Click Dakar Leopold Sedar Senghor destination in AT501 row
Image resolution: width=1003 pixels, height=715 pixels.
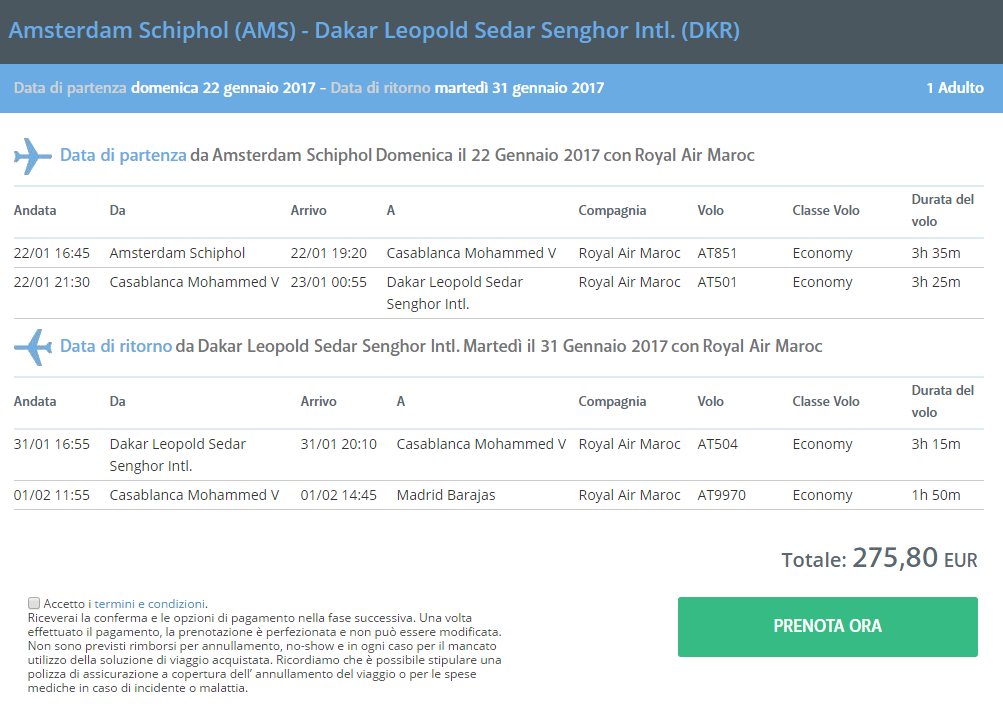tap(455, 293)
